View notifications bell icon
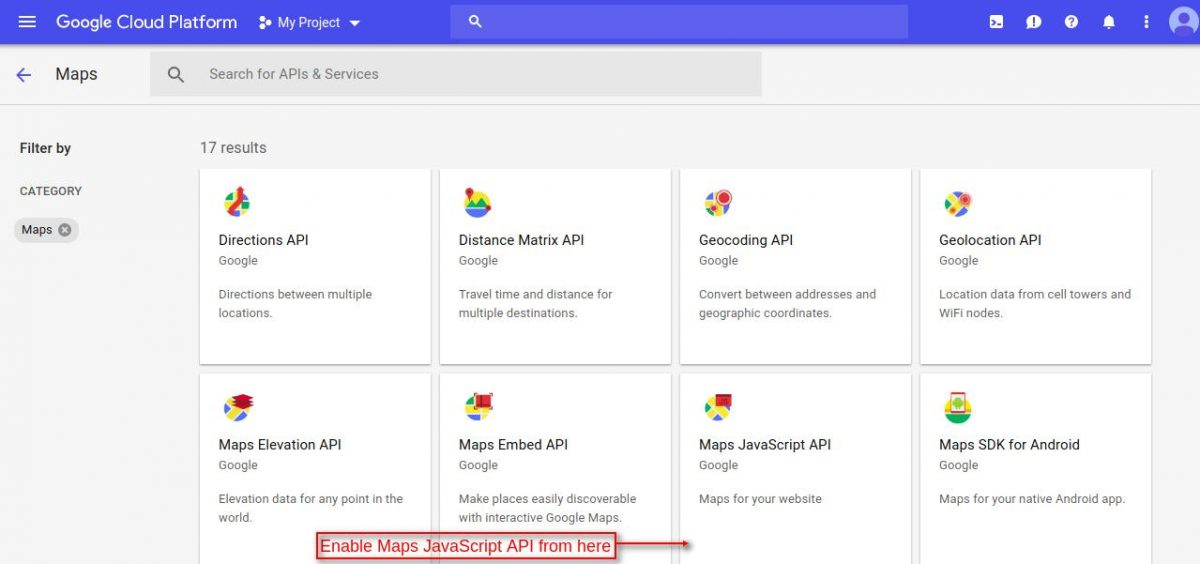The height and width of the screenshot is (564, 1200). click(1109, 22)
